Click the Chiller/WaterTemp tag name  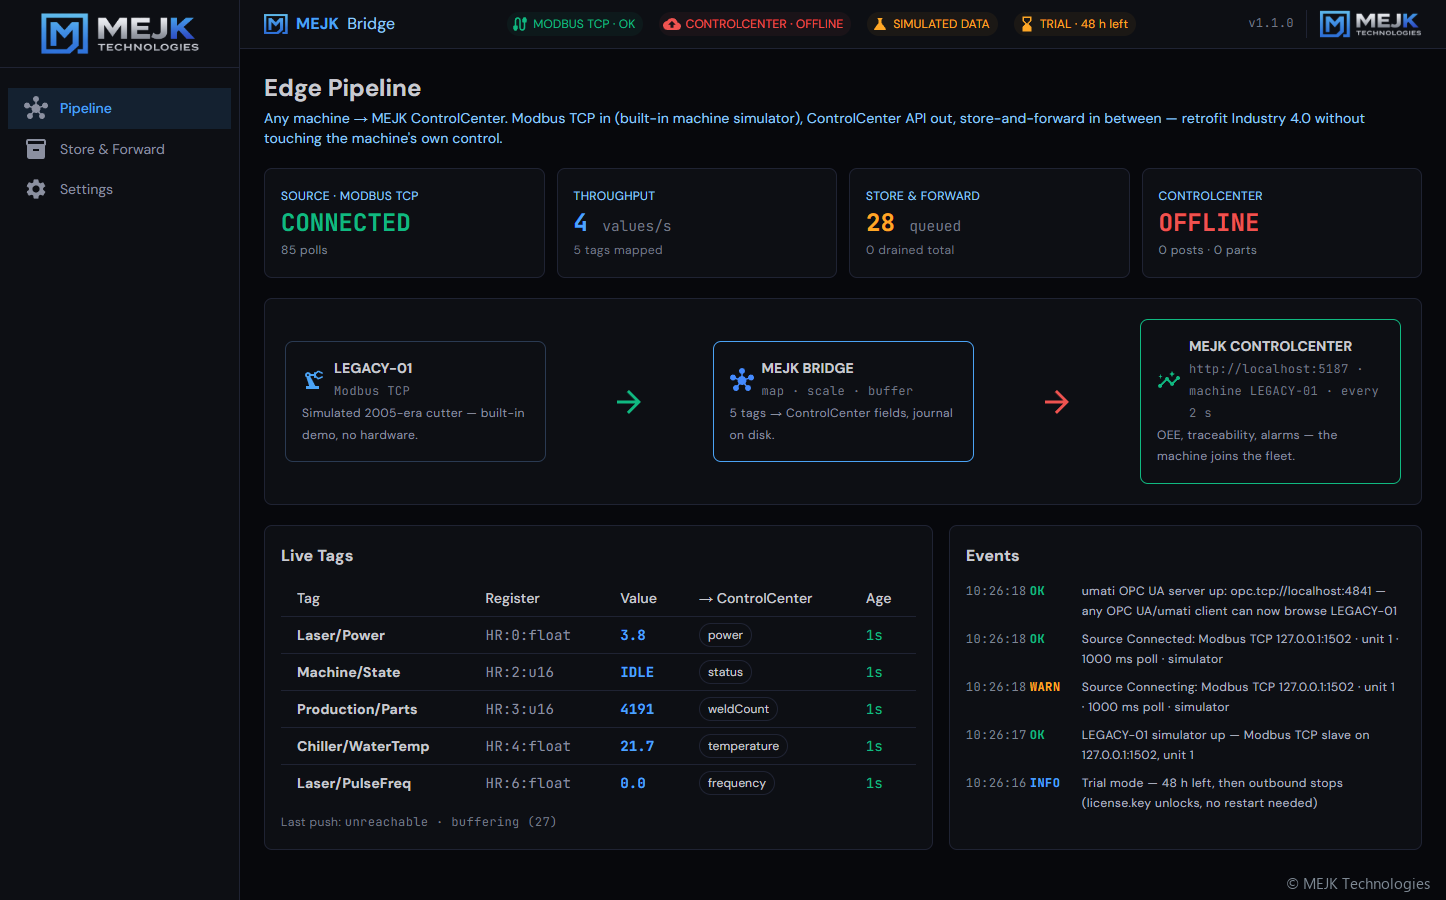tap(363, 746)
